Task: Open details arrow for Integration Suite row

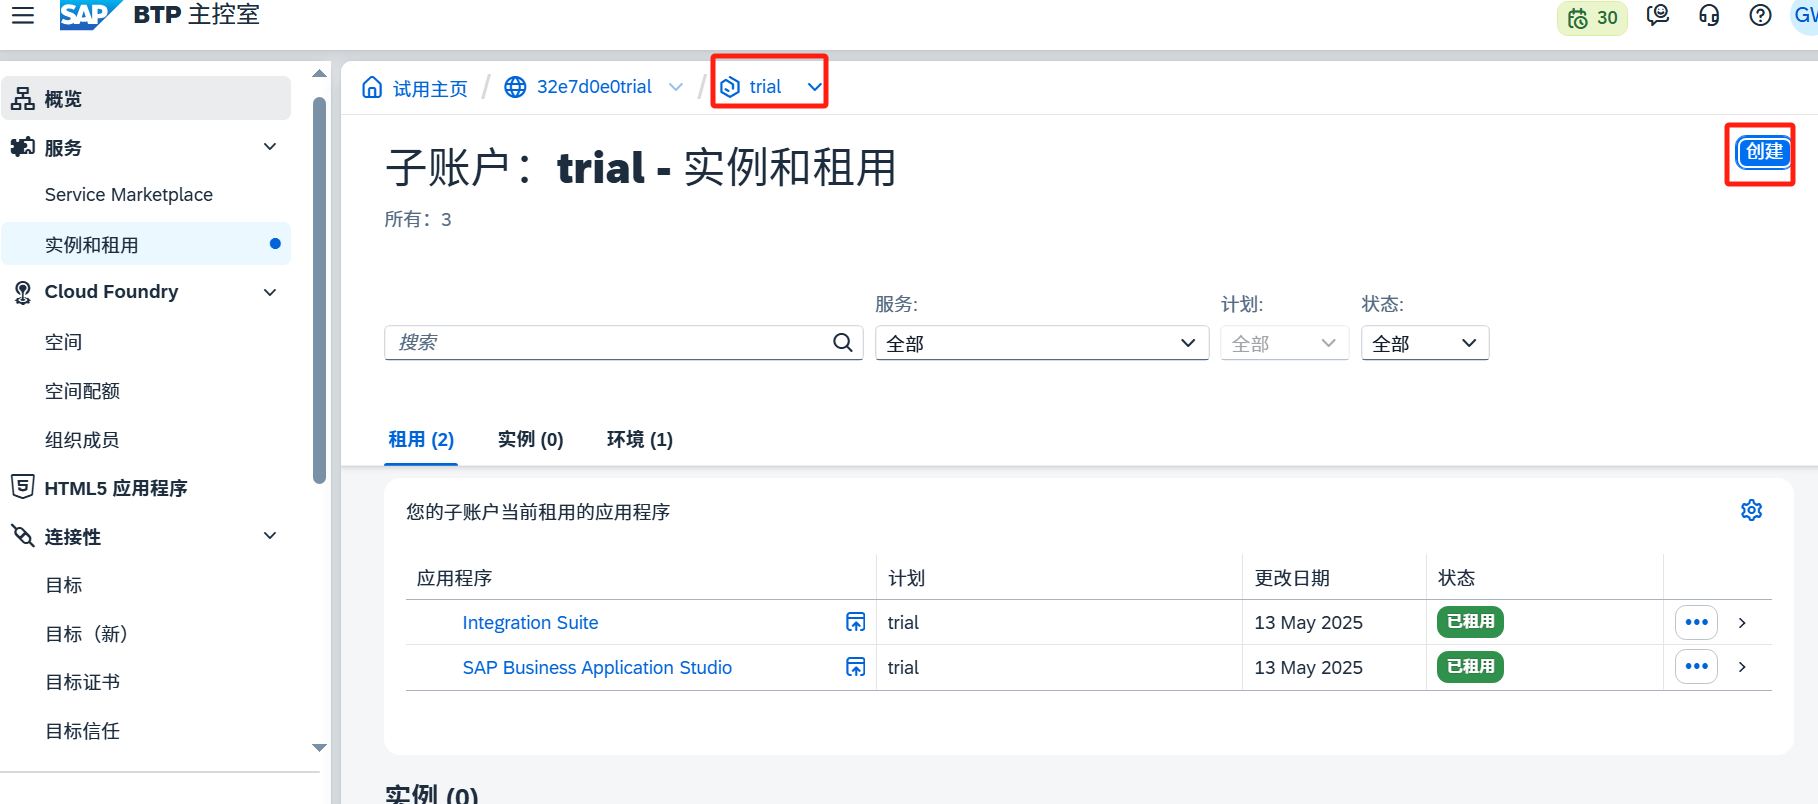Action: (x=1742, y=623)
